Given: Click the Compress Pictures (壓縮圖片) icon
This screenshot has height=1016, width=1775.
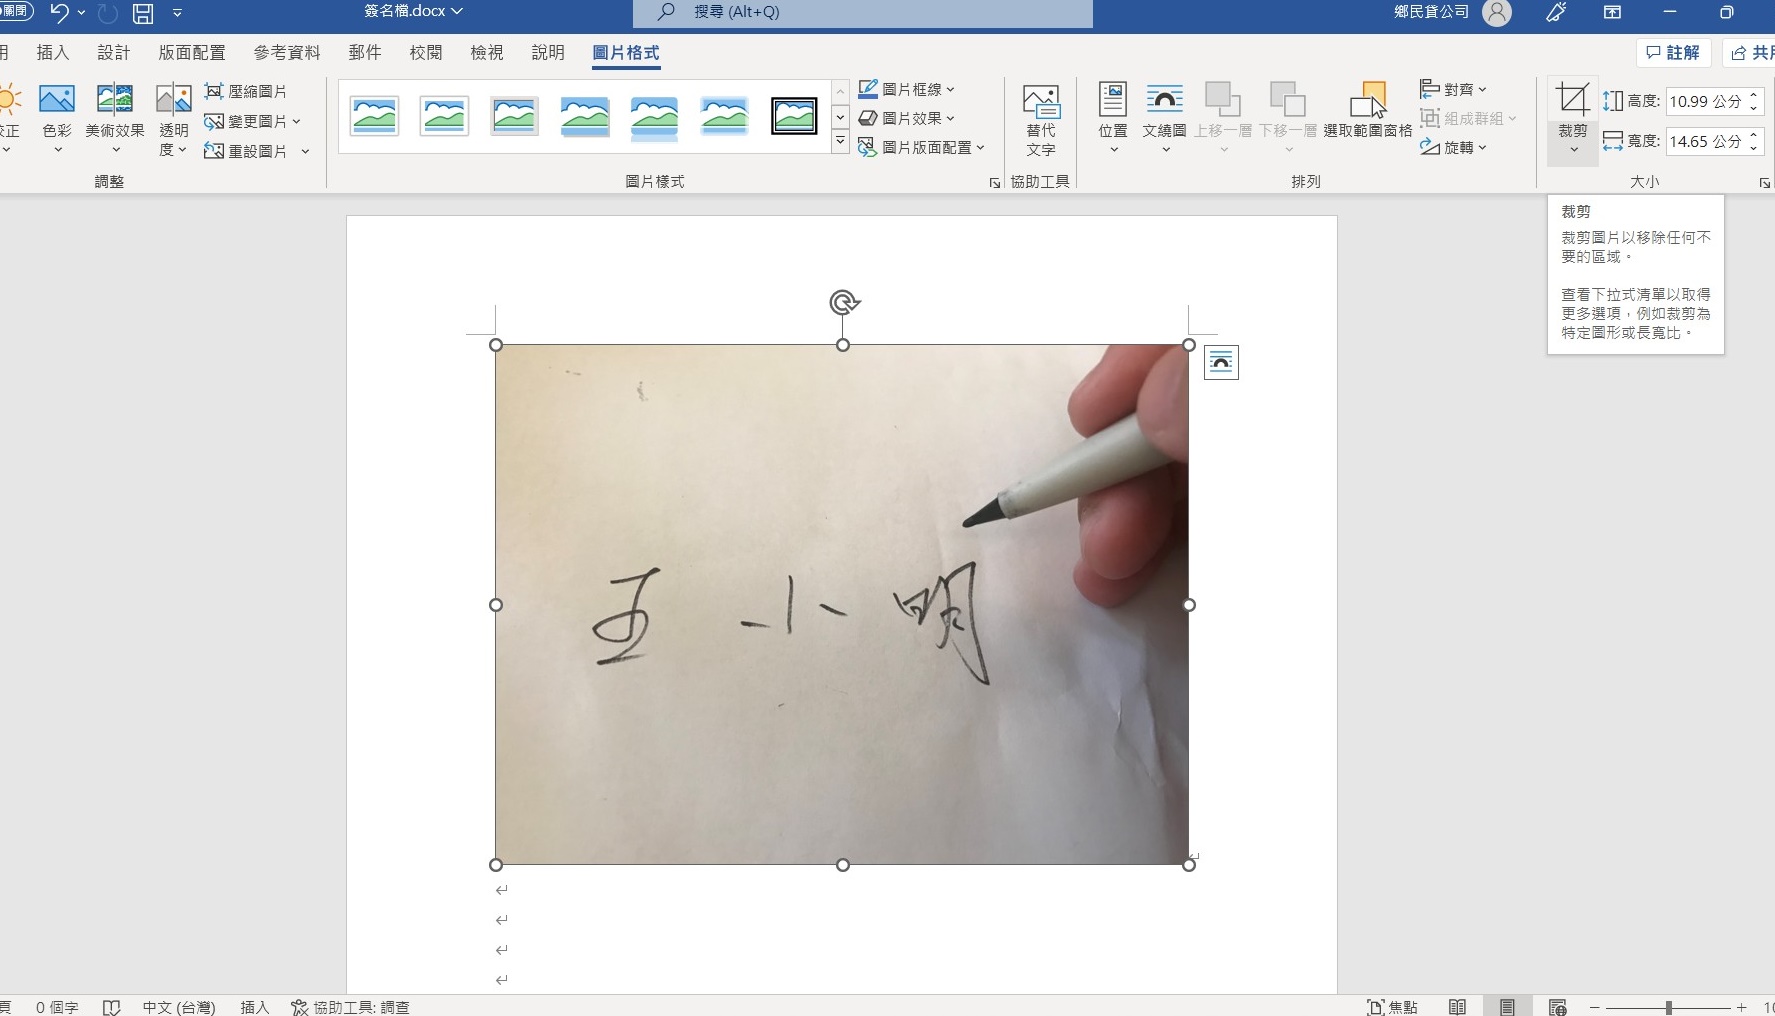Looking at the screenshot, I should click(x=214, y=91).
